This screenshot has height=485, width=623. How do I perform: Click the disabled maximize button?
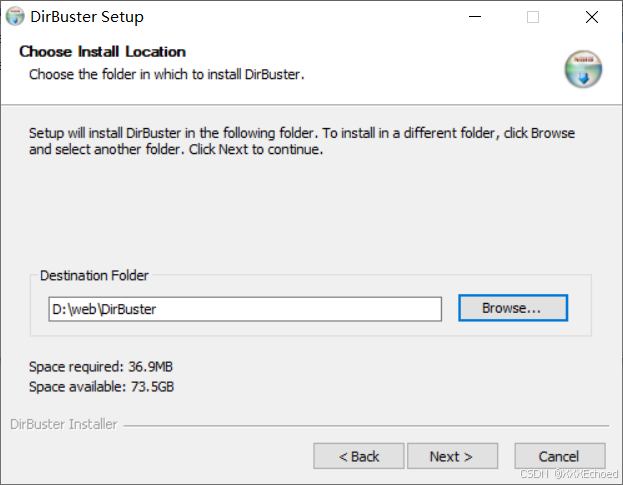coord(533,17)
